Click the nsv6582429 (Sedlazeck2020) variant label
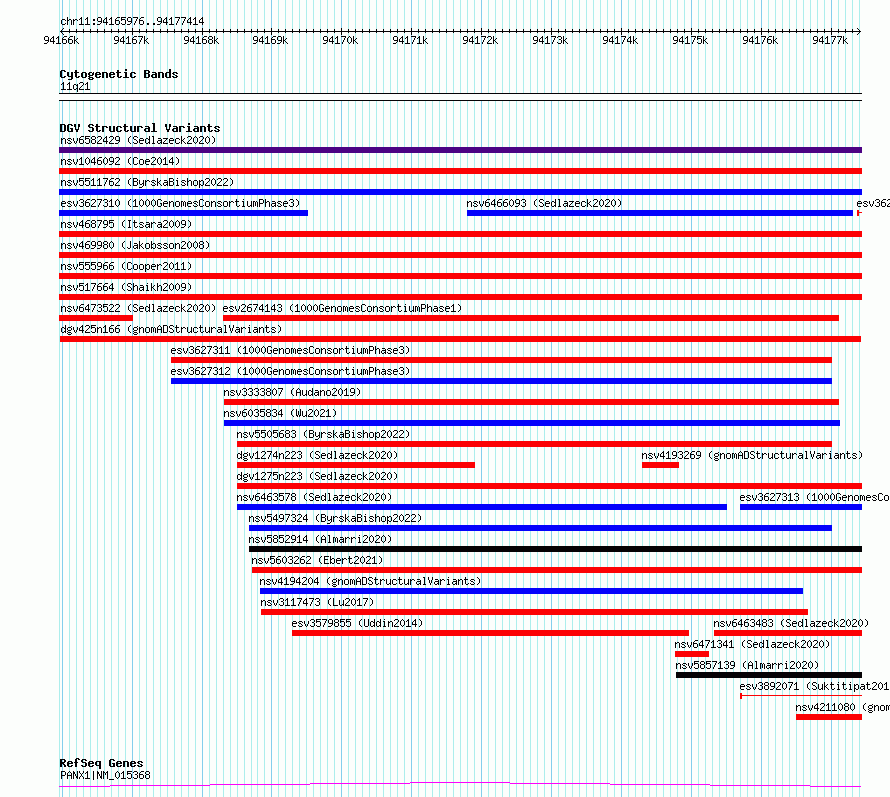Image resolution: width=890 pixels, height=797 pixels. pos(138,140)
